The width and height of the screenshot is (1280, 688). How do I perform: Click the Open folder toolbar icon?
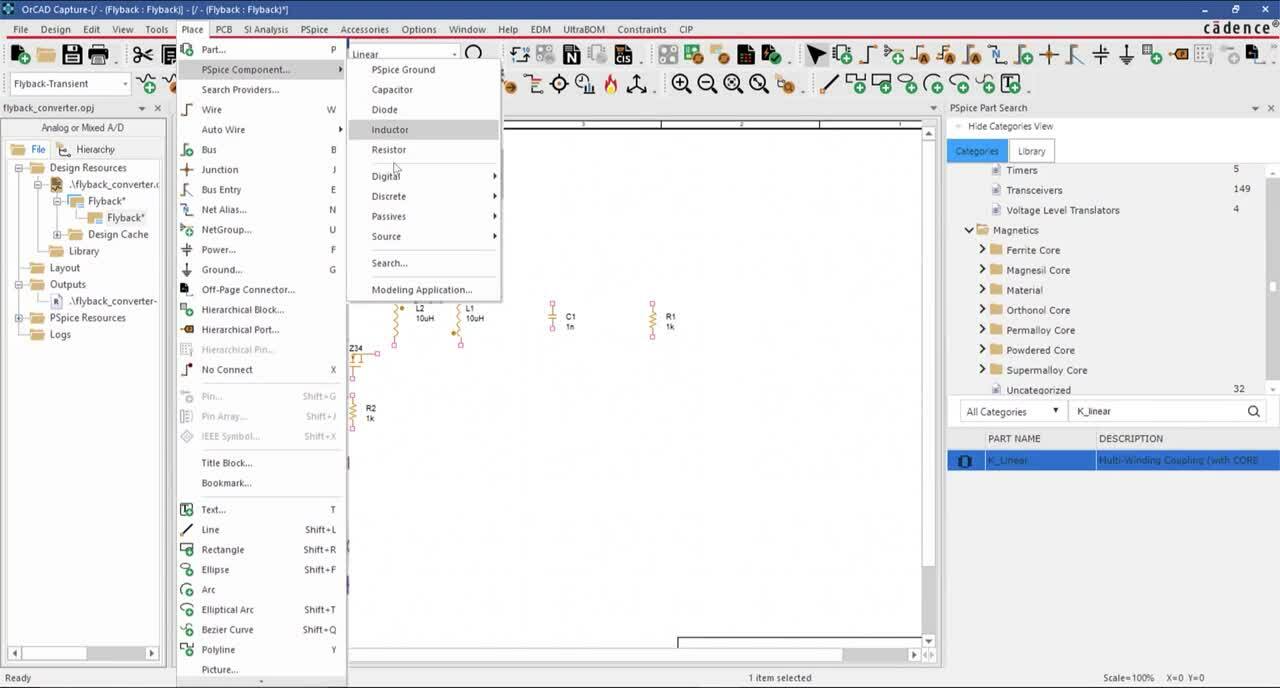[x=46, y=54]
